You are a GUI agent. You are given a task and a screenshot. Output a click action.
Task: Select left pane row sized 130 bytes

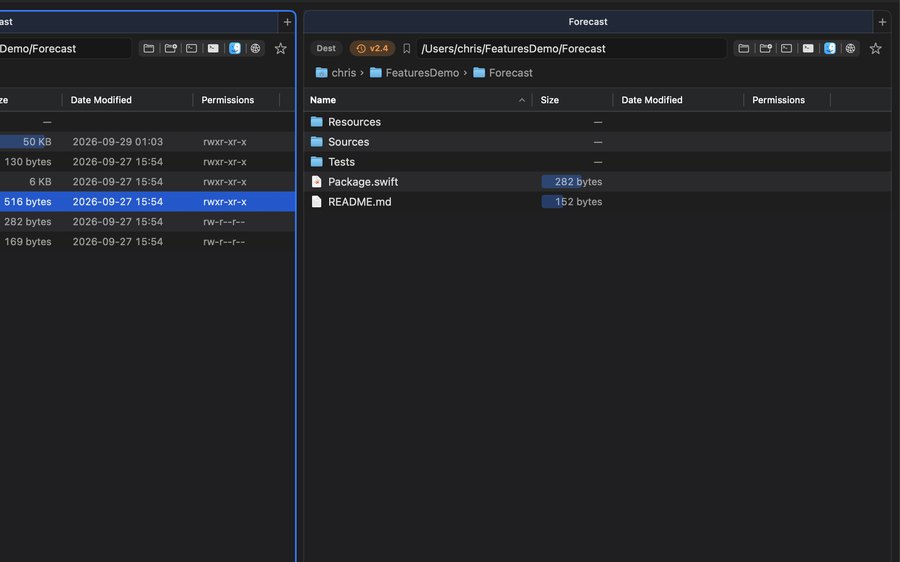coord(148,162)
